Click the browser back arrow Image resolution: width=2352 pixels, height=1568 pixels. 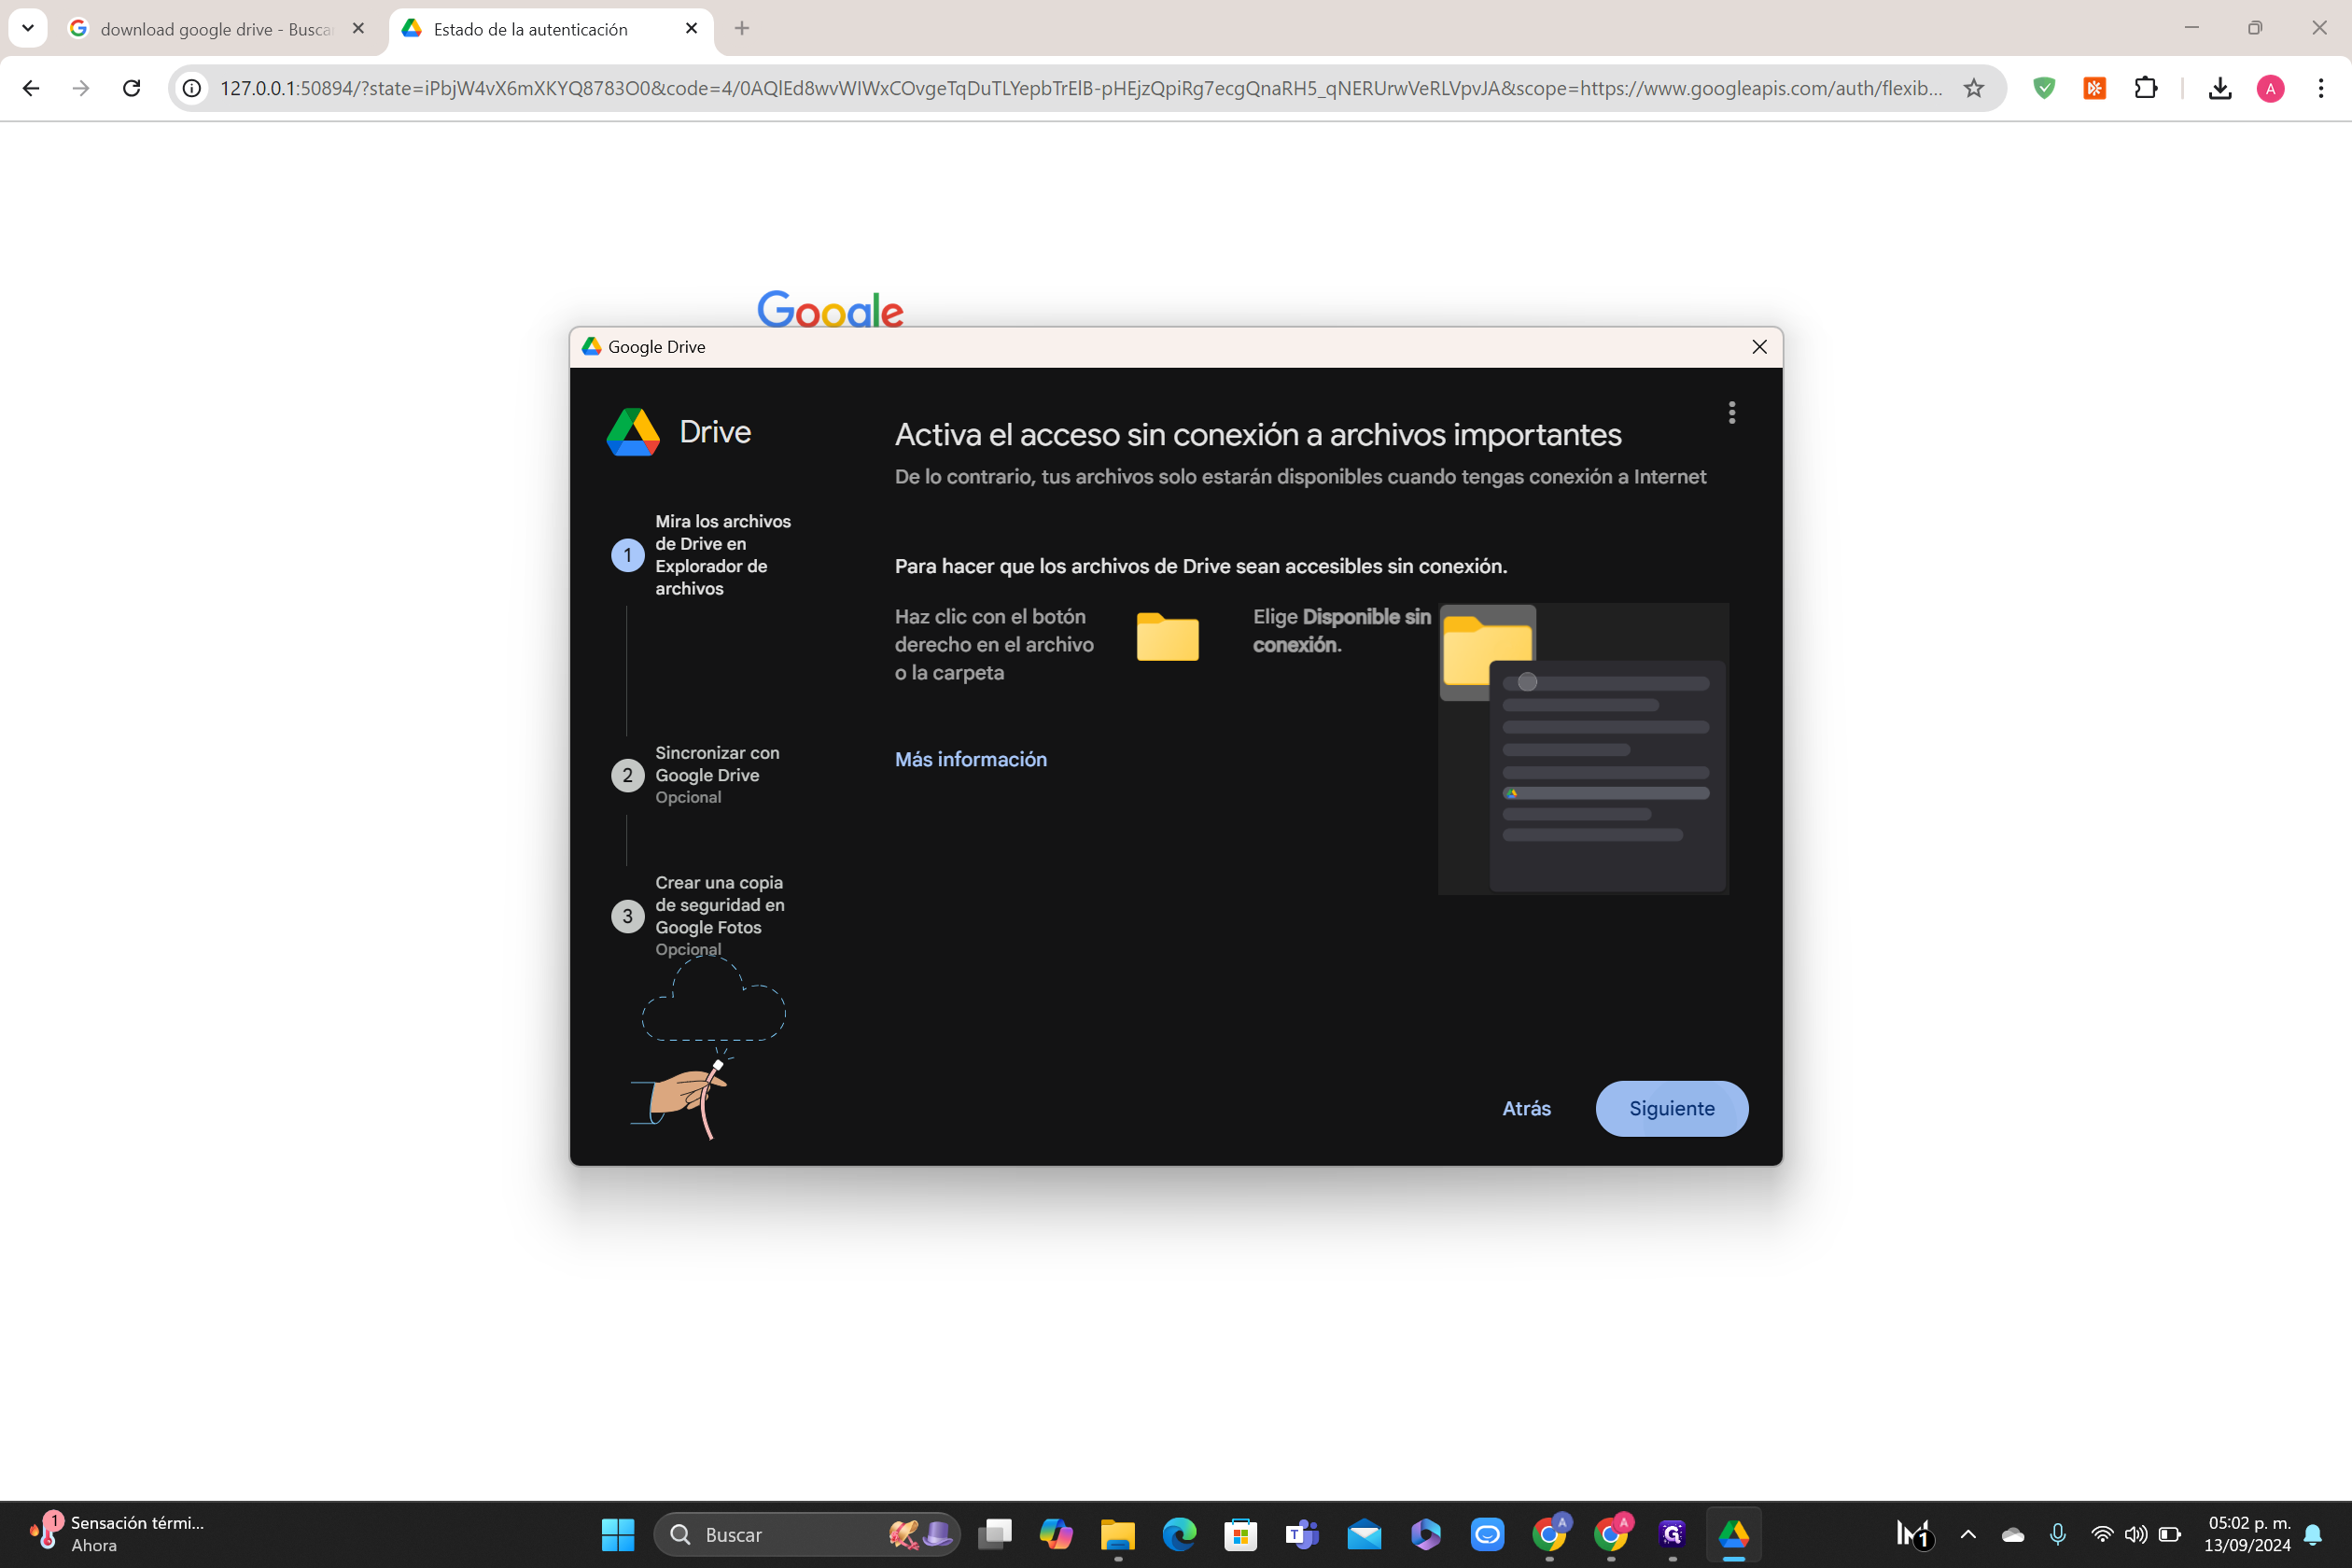pos(31,88)
